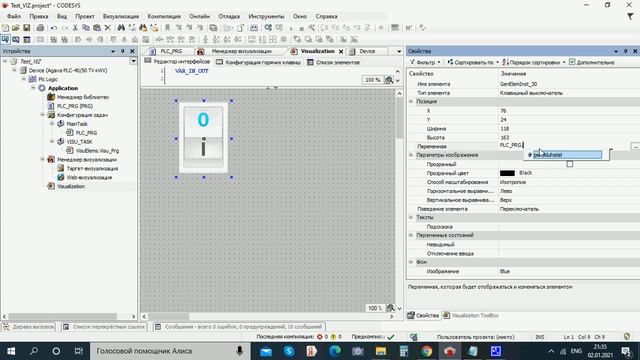
Task: Open the Сортировать по dropdown
Action: pyautogui.click(x=473, y=62)
